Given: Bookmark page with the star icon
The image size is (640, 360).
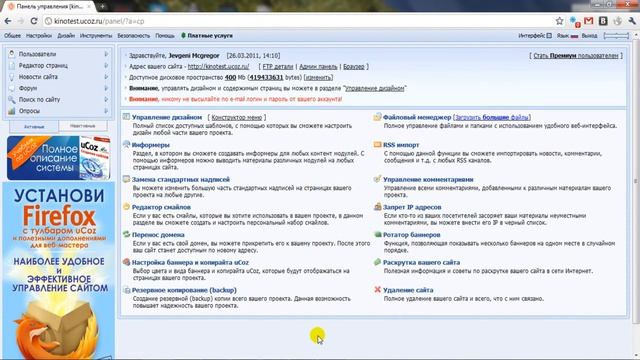Looking at the screenshot, I should 560,21.
